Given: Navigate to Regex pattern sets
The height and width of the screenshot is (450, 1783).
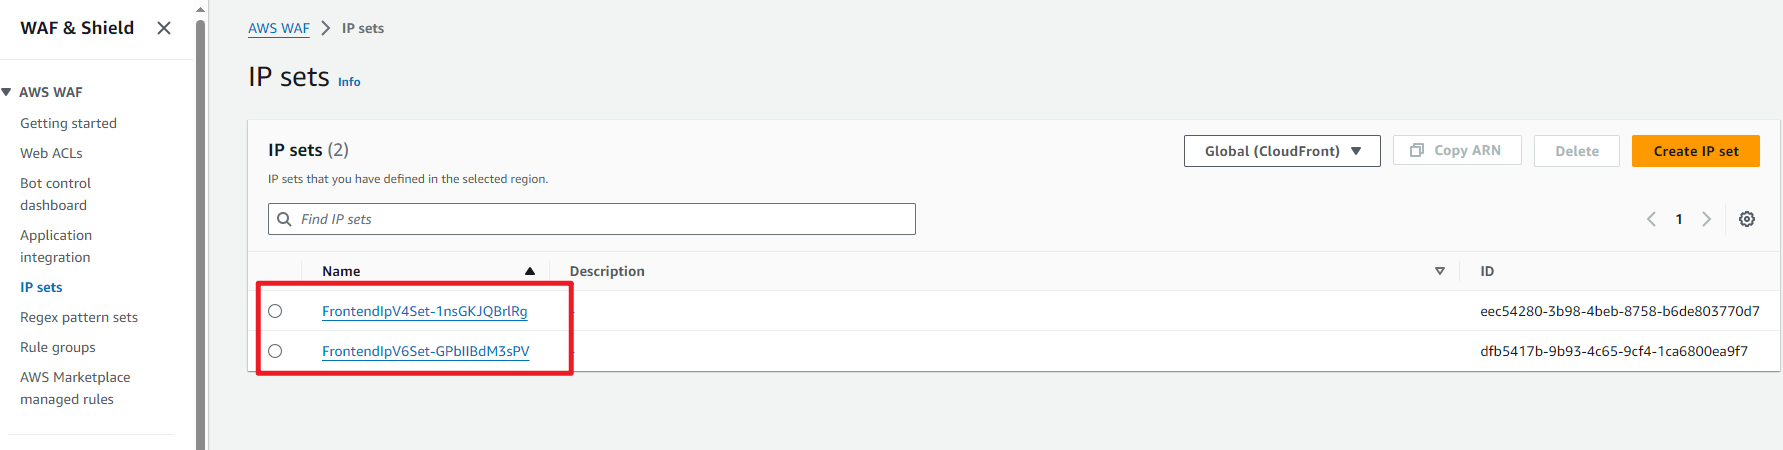Looking at the screenshot, I should [x=79, y=317].
